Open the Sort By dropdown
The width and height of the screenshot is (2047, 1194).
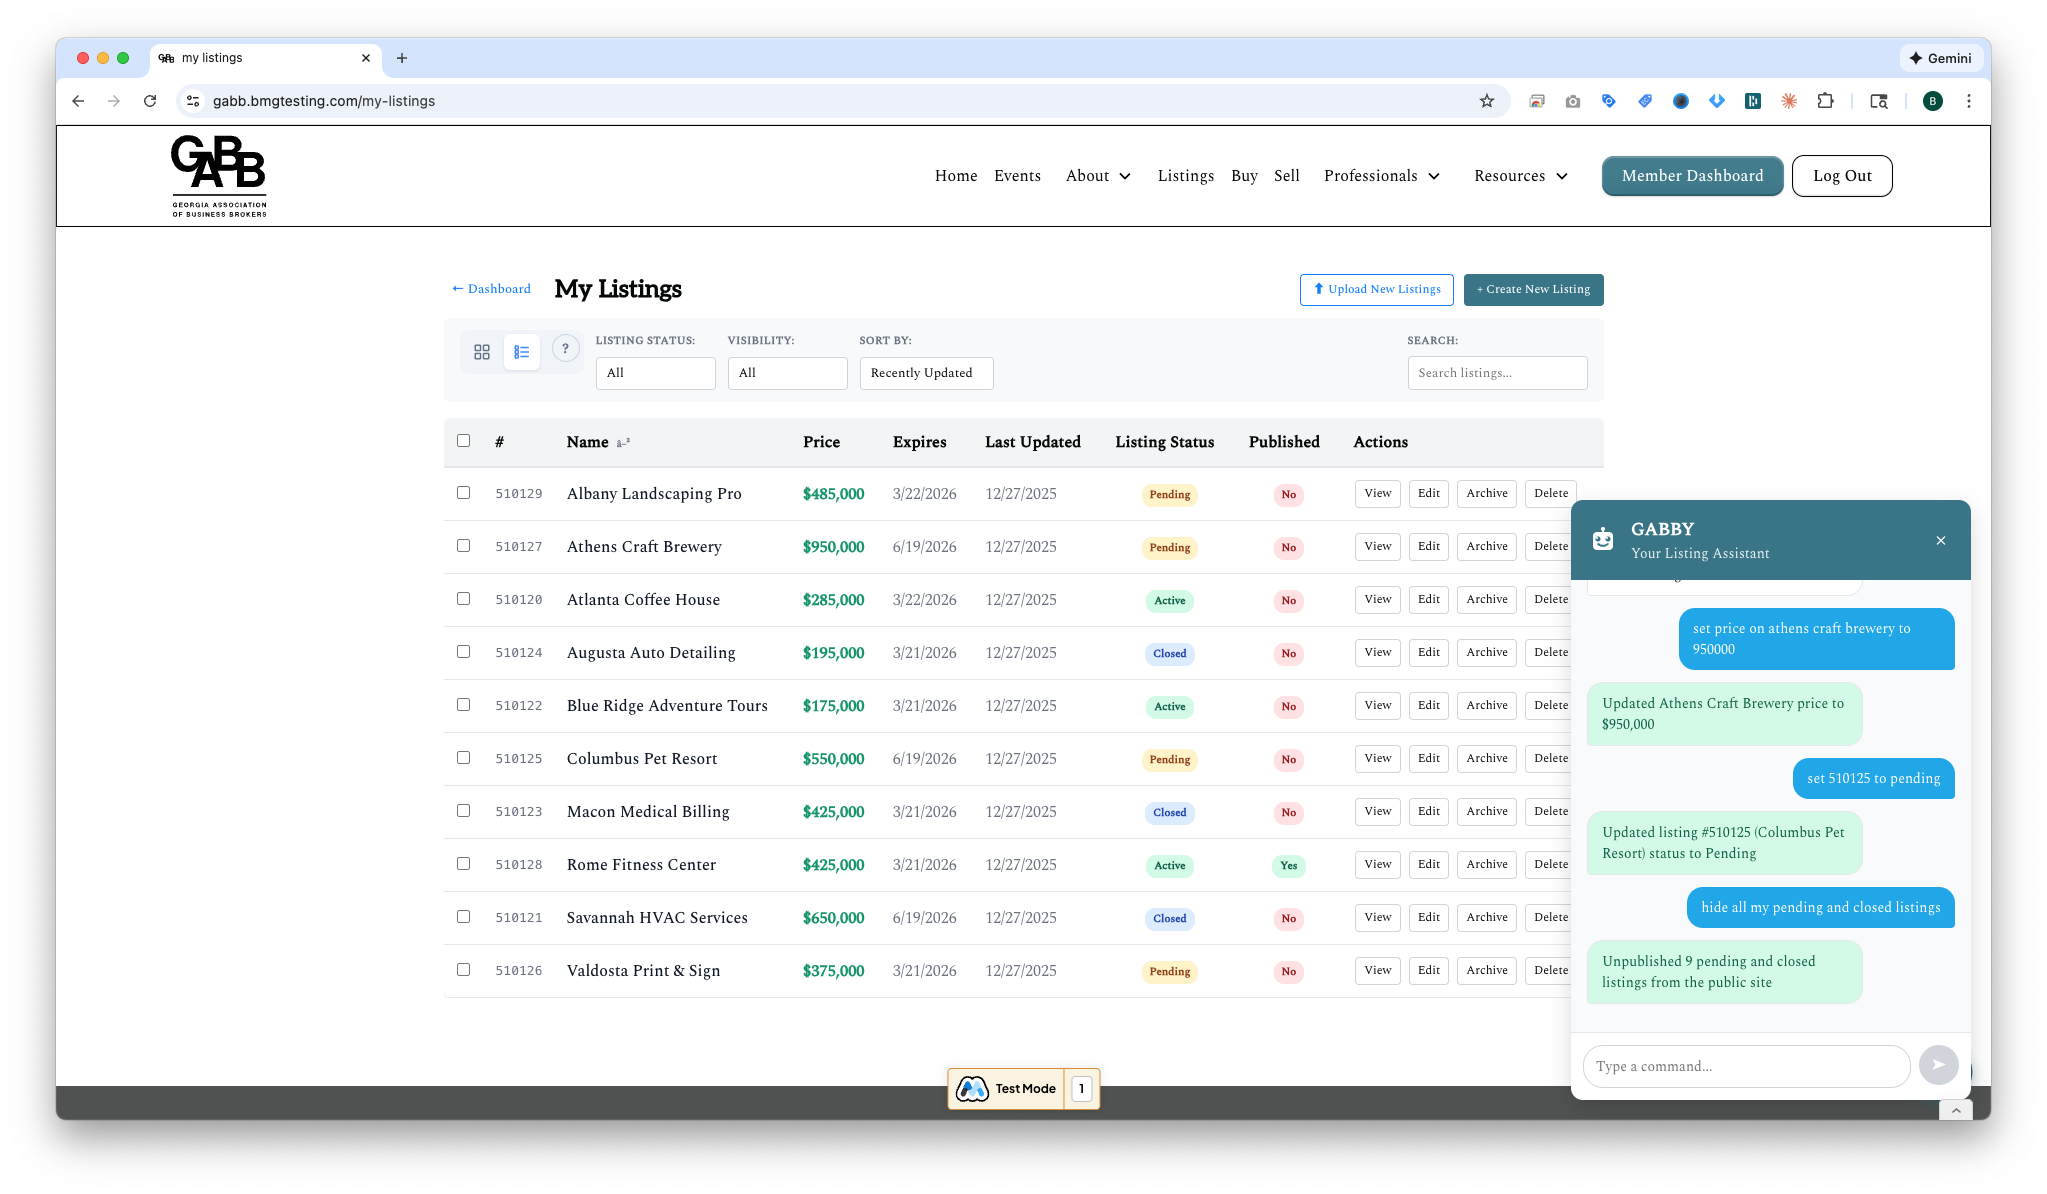(x=926, y=373)
